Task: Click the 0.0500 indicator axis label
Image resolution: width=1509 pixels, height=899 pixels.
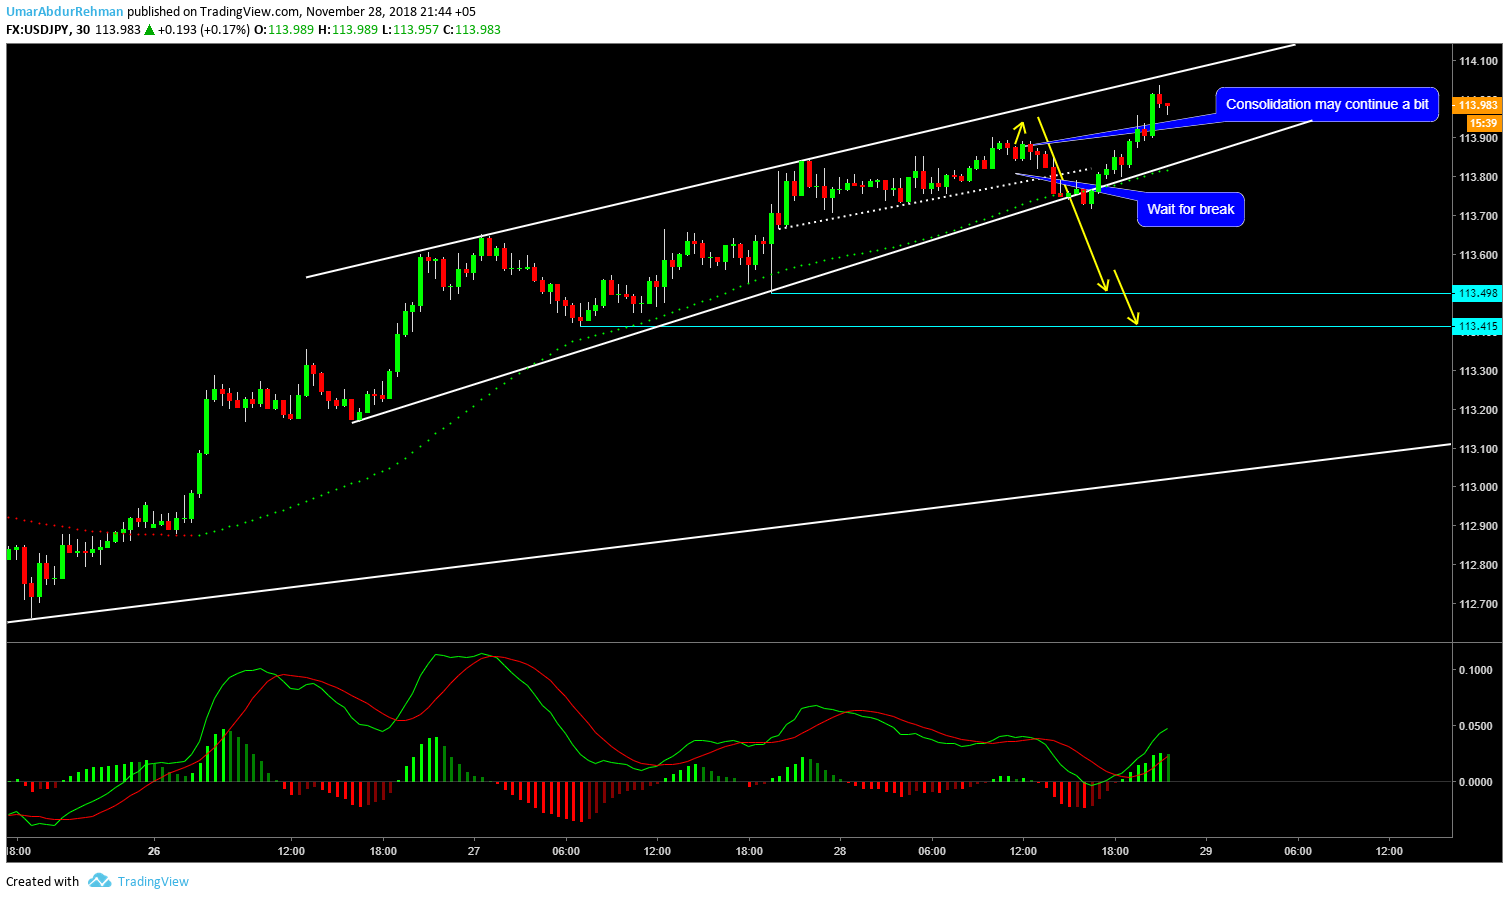Action: (1478, 725)
